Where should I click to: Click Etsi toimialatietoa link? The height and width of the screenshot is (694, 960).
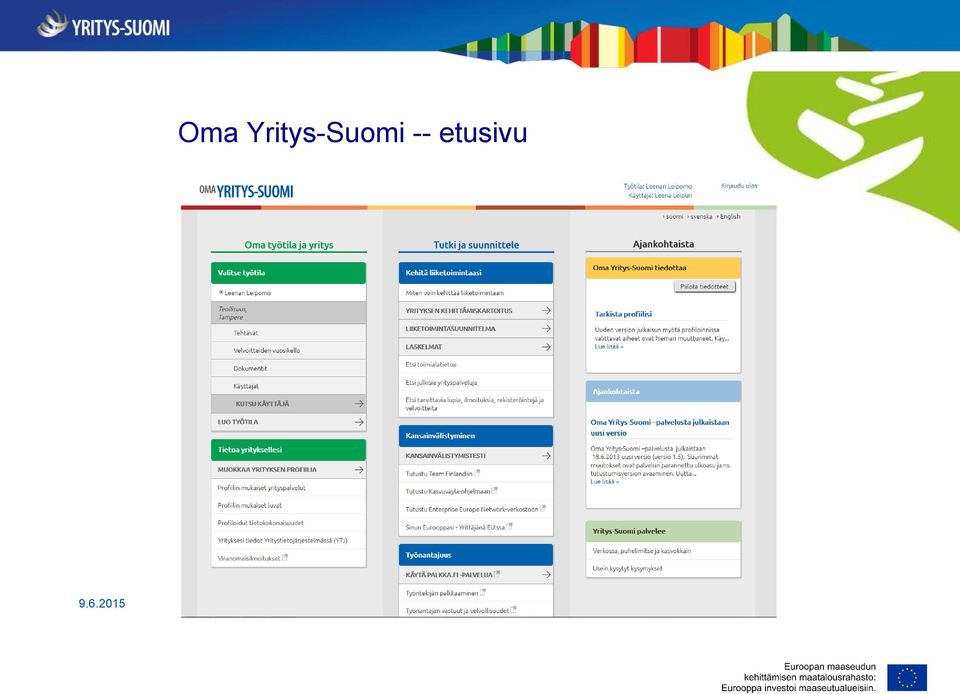pyautogui.click(x=431, y=365)
